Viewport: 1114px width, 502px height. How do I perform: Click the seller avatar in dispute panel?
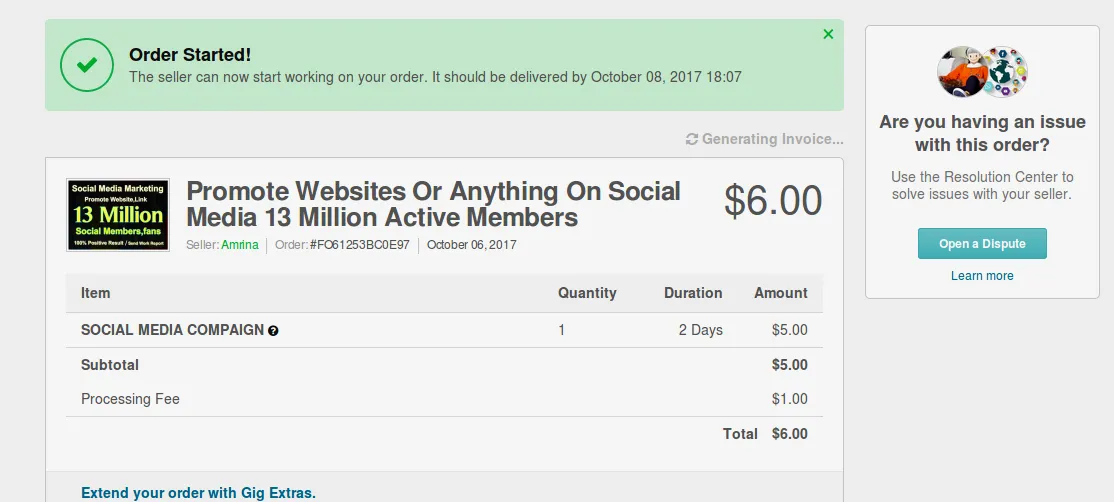(x=962, y=72)
